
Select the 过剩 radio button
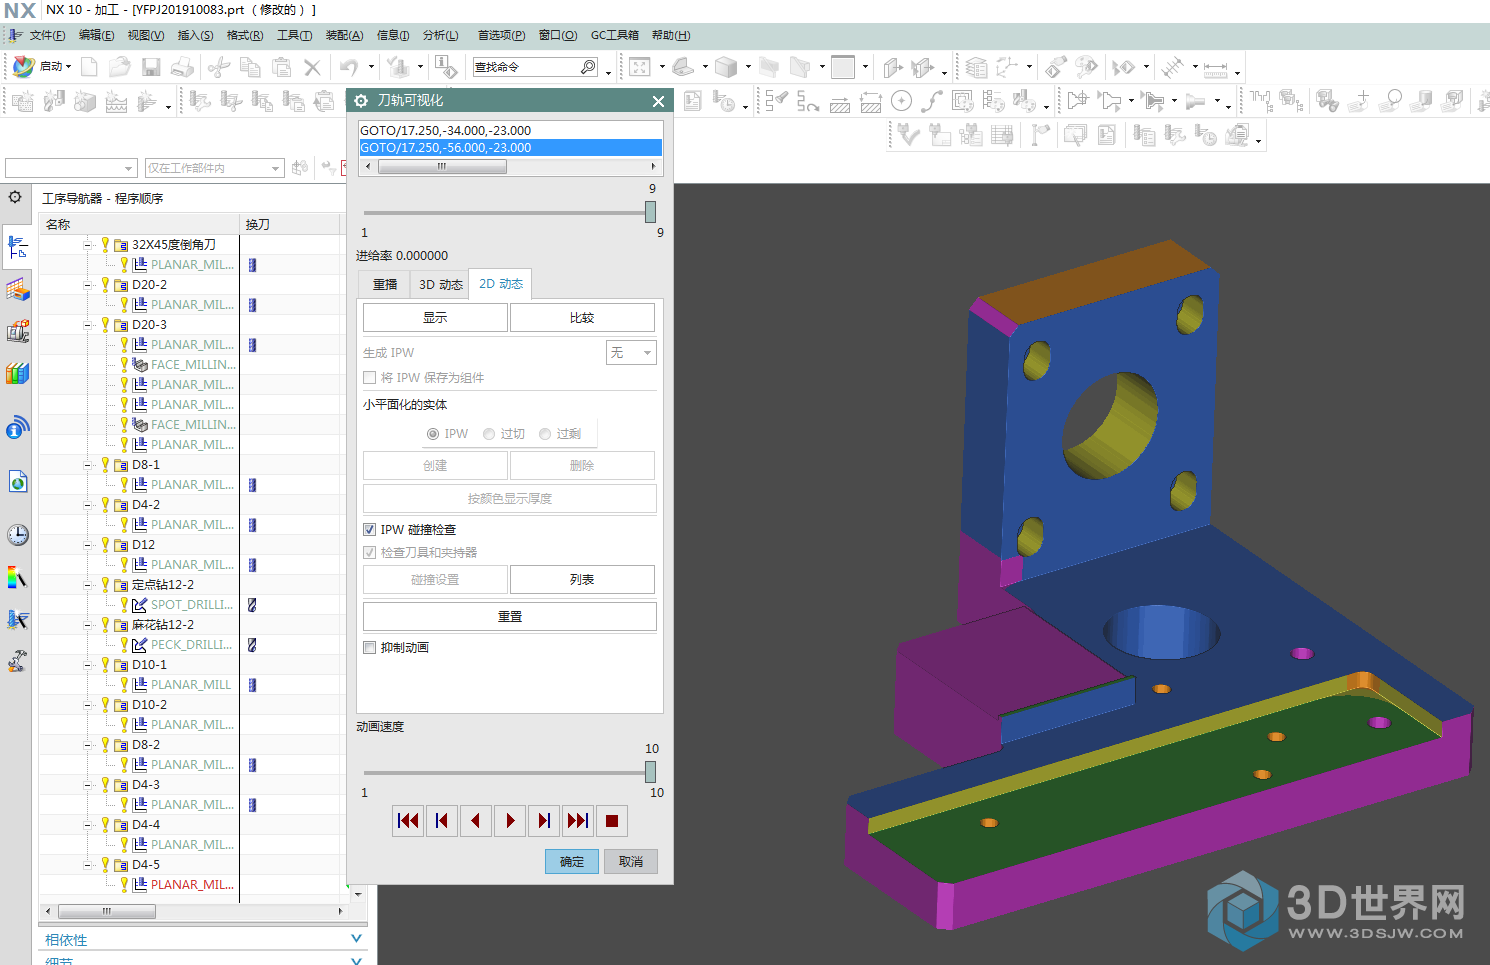[x=545, y=434]
